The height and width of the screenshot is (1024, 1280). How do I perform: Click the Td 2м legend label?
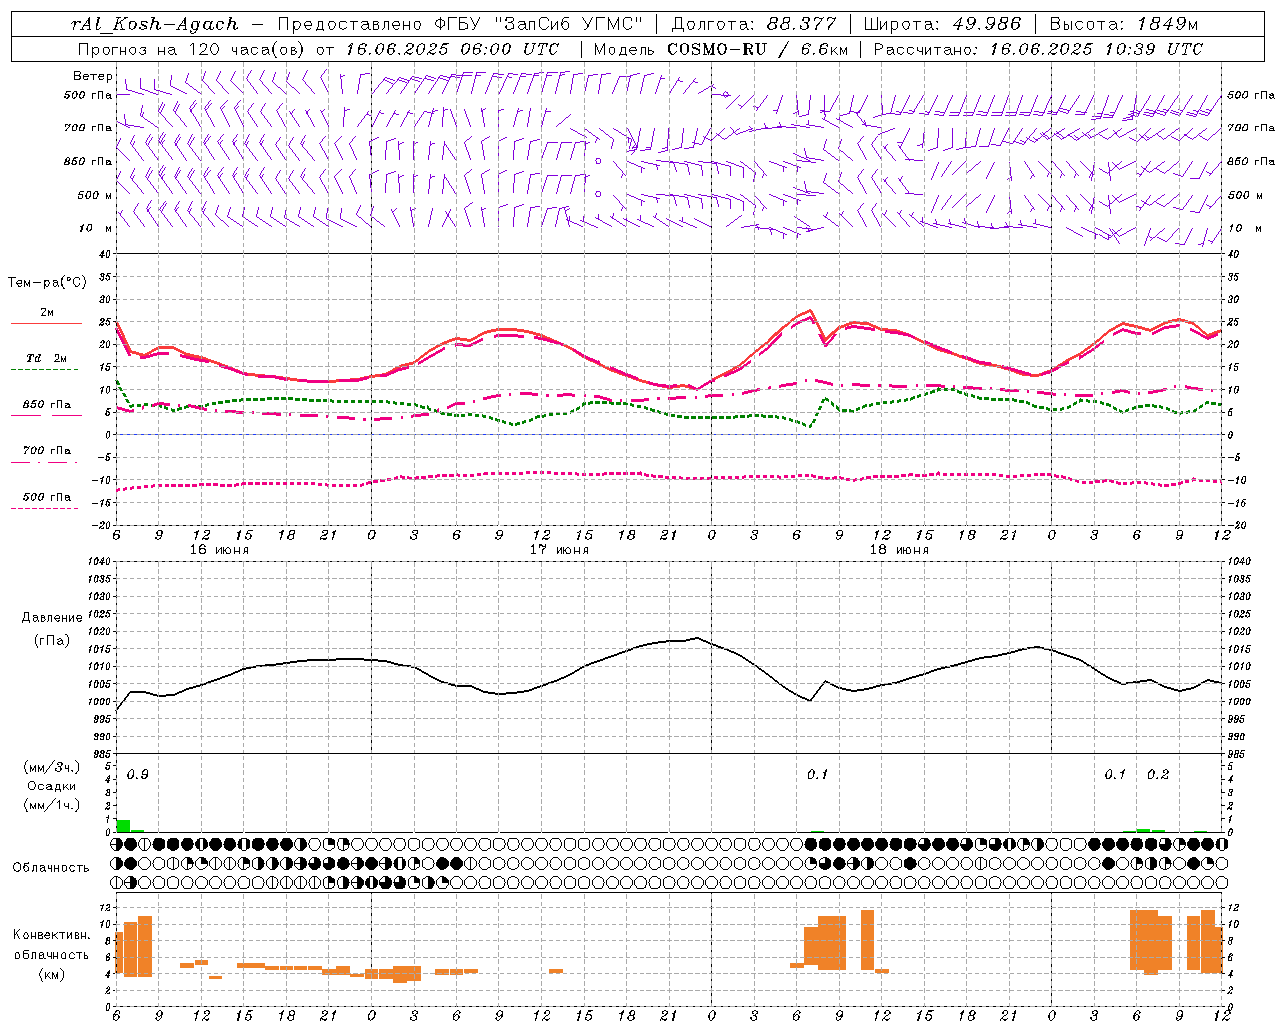[47, 358]
